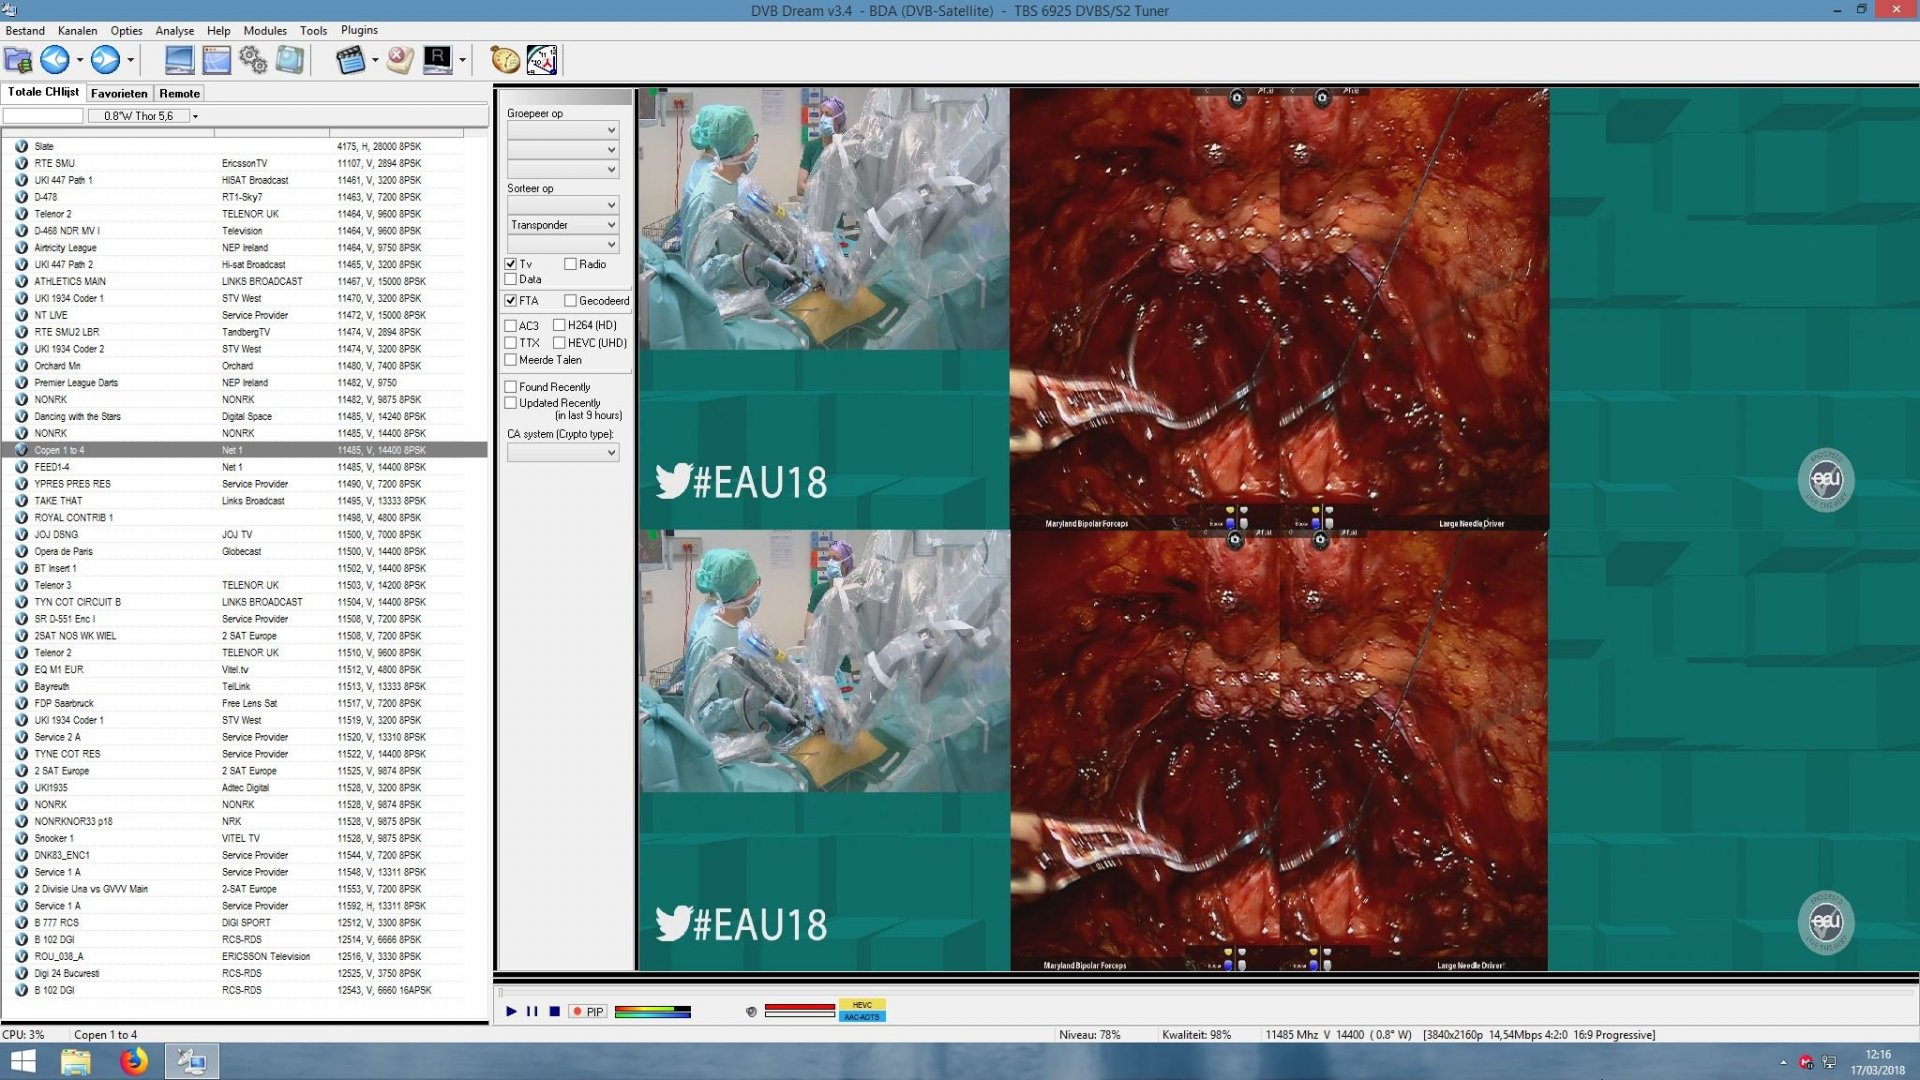The image size is (1920, 1080).
Task: Select channel 'Premier League Darts' in the list
Action: point(76,382)
